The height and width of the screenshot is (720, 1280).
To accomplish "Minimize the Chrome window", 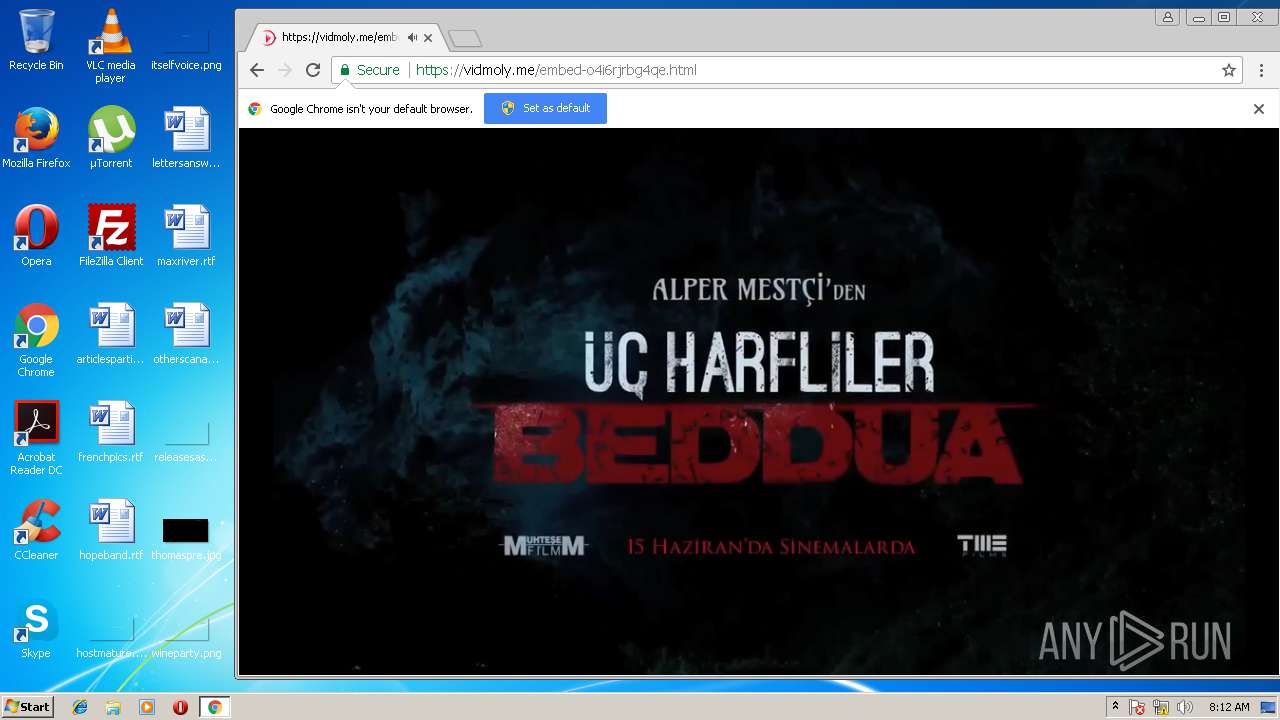I will click(x=1198, y=17).
